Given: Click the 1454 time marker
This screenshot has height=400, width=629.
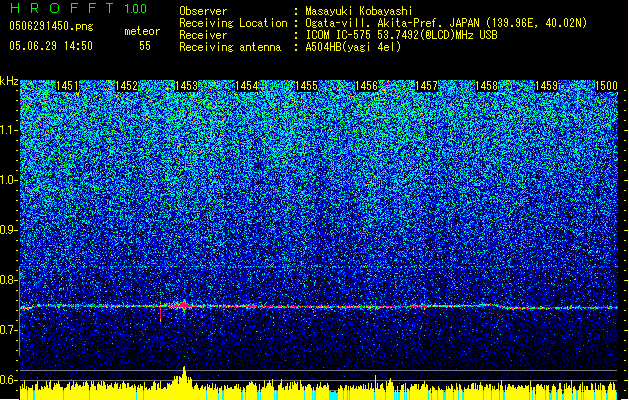Looking at the screenshot, I should 246,86.
